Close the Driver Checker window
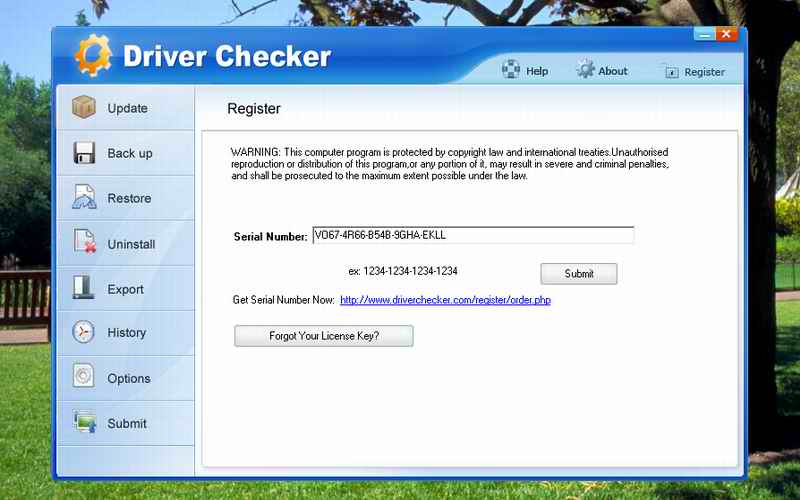 pos(726,35)
